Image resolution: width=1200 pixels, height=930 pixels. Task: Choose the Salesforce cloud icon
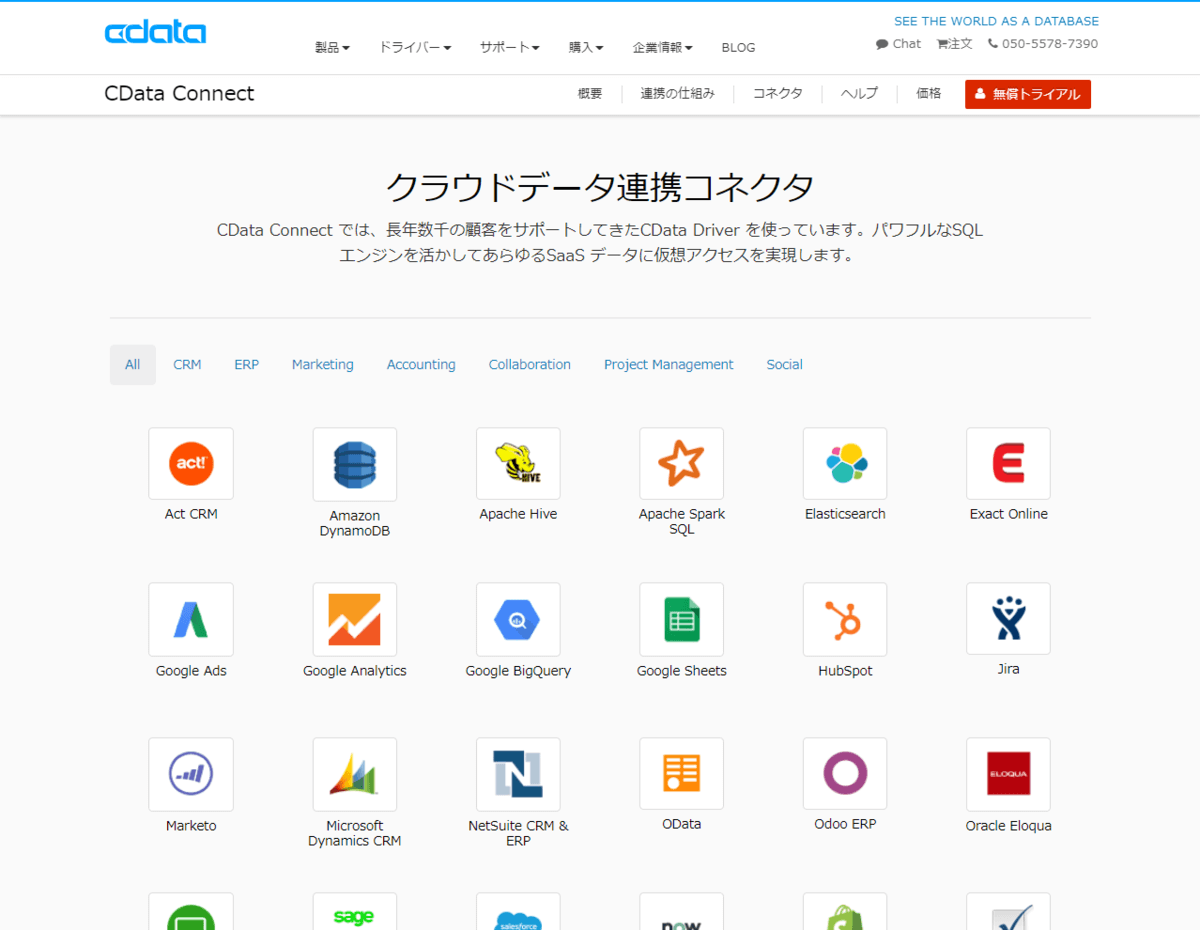coord(518,912)
